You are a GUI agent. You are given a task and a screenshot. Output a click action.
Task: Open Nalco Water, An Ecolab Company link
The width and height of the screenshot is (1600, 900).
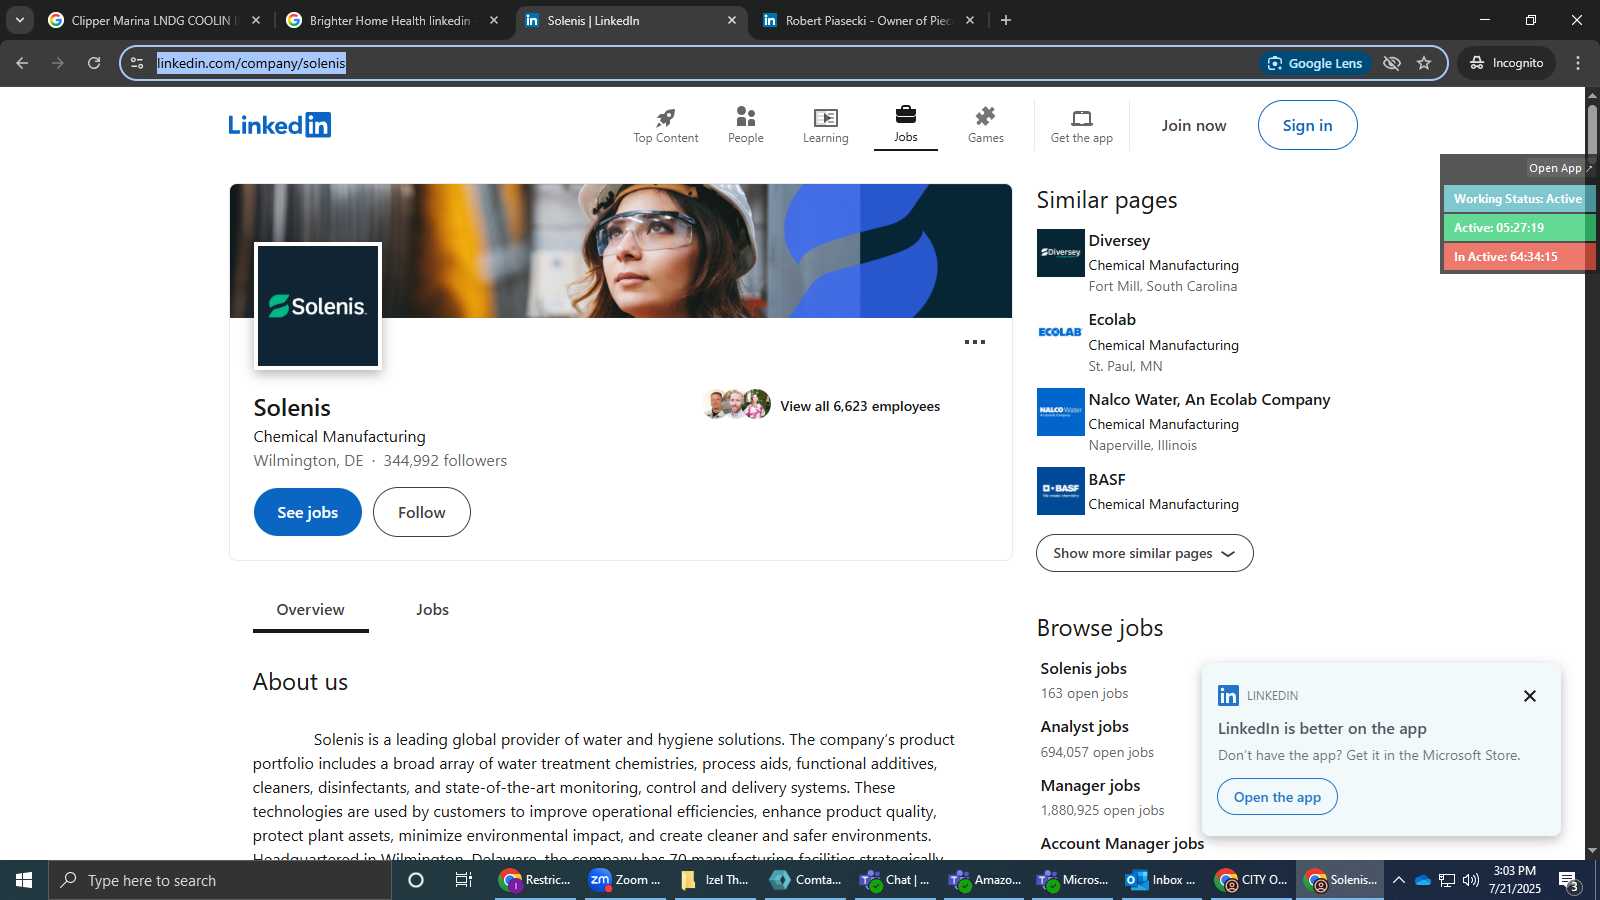[x=1209, y=400]
